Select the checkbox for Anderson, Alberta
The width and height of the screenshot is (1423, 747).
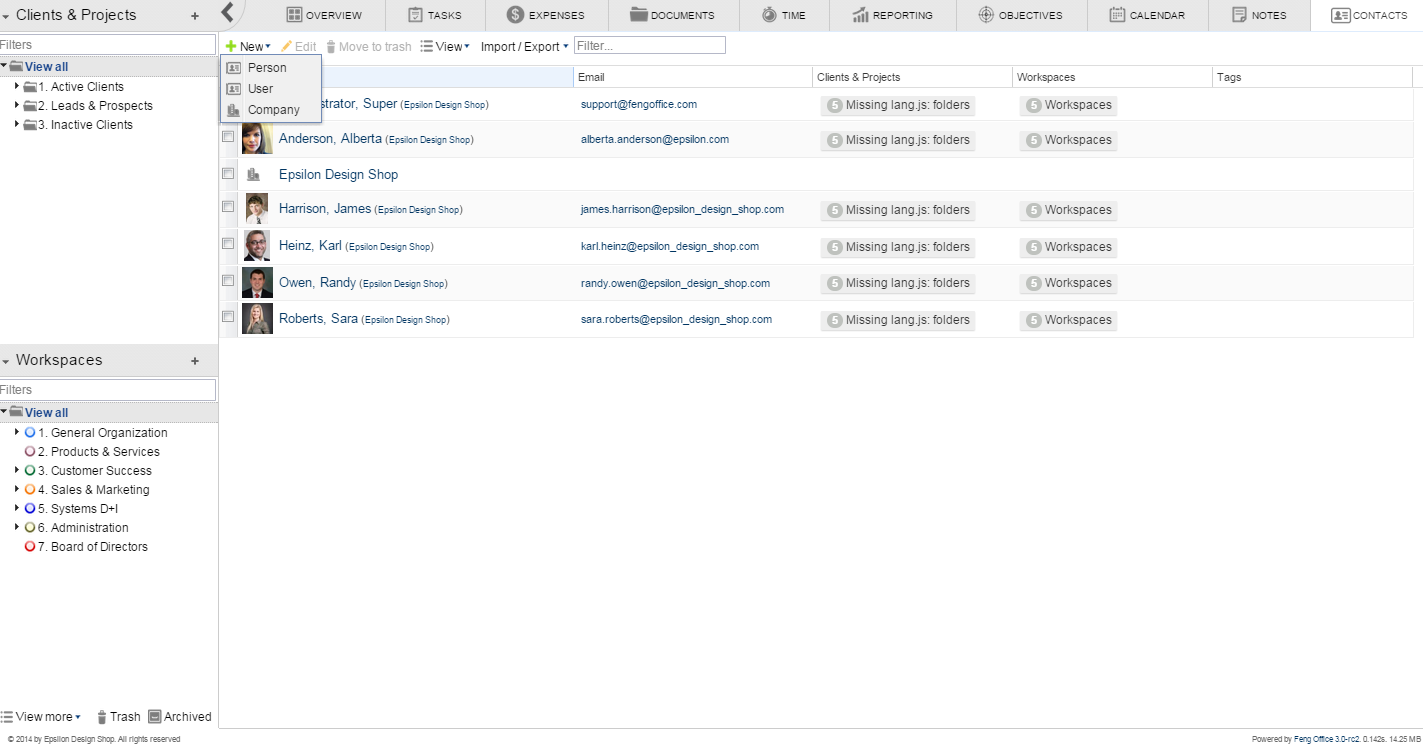pyautogui.click(x=228, y=137)
